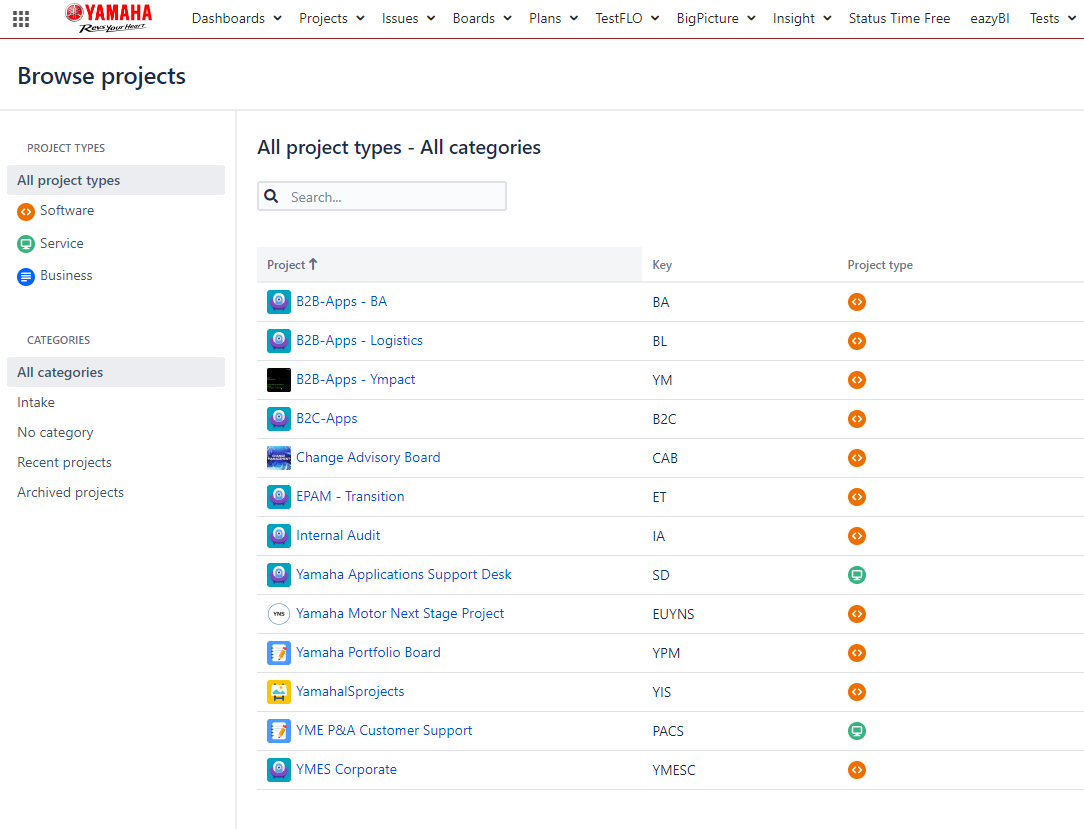Click the project search input field
Image resolution: width=1084 pixels, height=829 pixels.
382,196
